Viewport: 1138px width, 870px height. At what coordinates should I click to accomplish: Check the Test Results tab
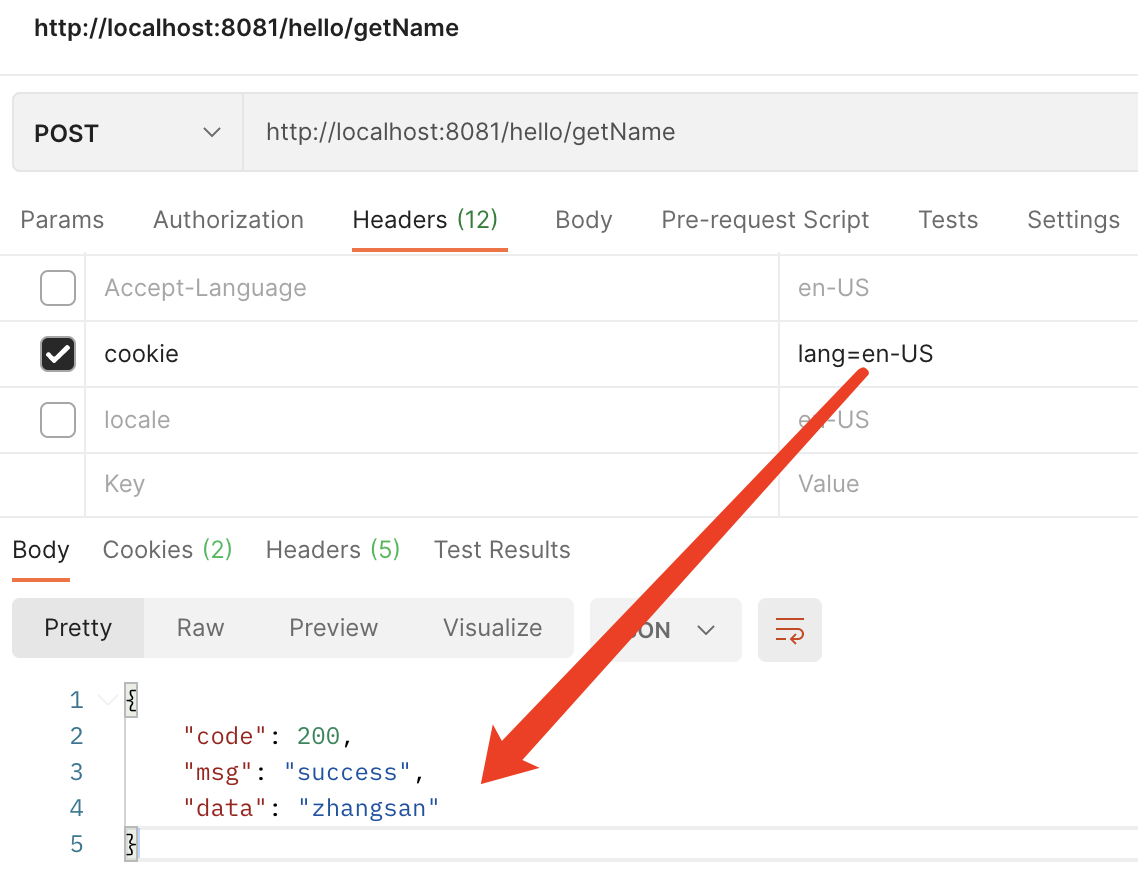click(x=501, y=549)
